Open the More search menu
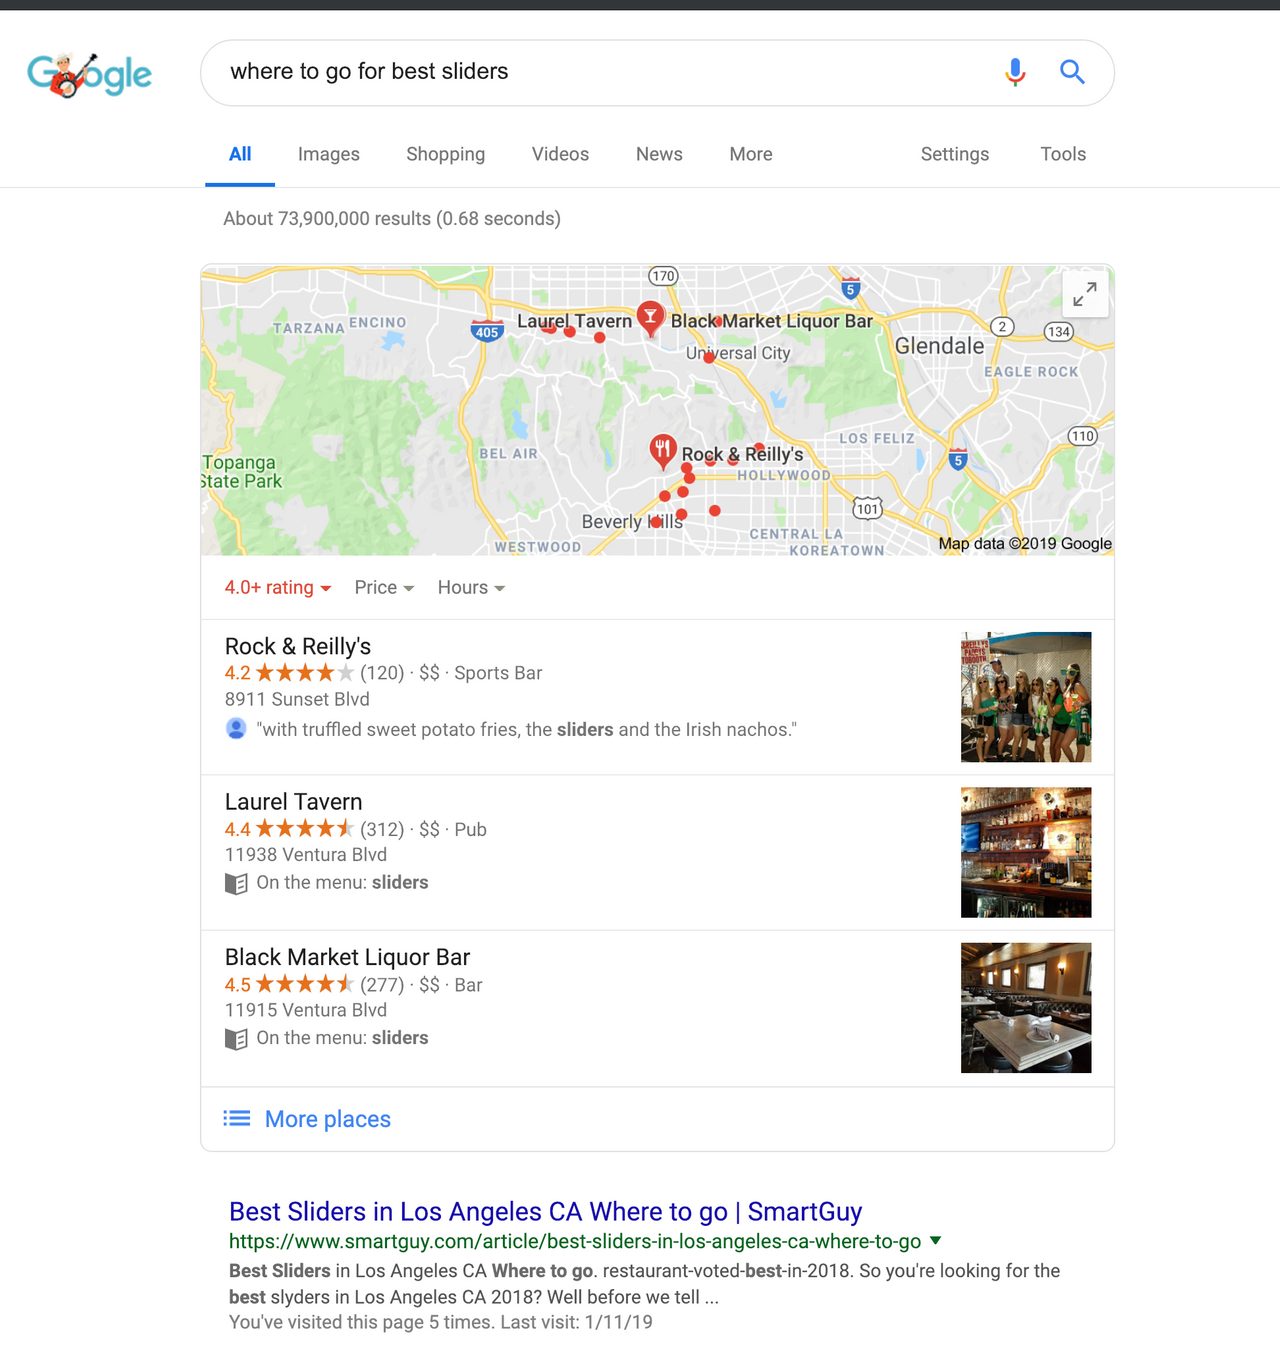The image size is (1280, 1360). tap(751, 154)
